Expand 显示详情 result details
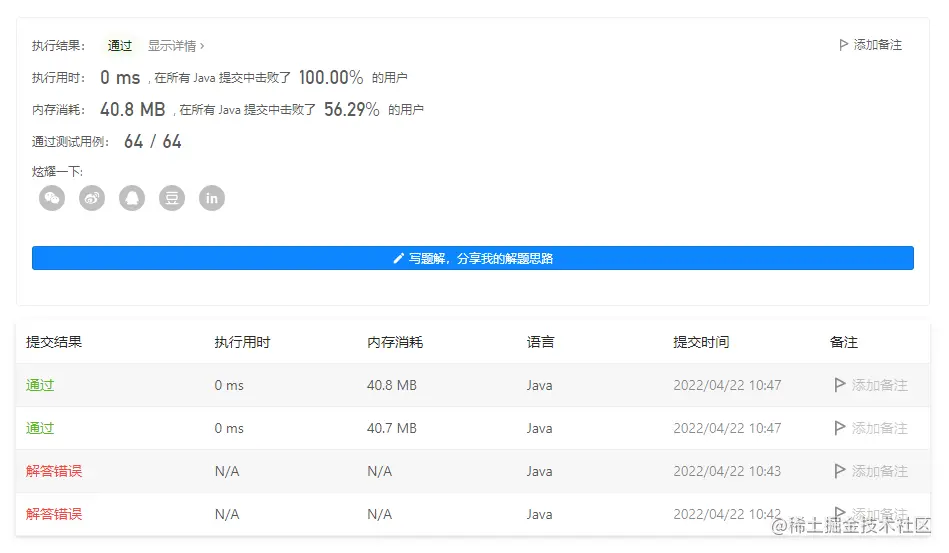Viewport: 949px width, 553px height. tap(176, 46)
